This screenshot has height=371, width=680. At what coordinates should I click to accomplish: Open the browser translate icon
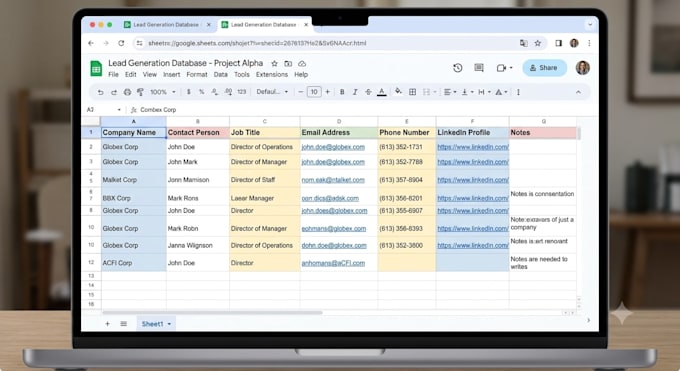524,43
